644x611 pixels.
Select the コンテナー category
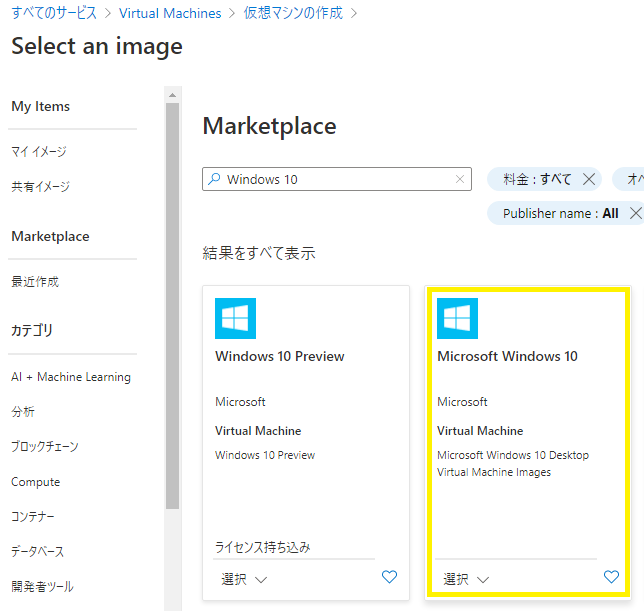[x=32, y=516]
